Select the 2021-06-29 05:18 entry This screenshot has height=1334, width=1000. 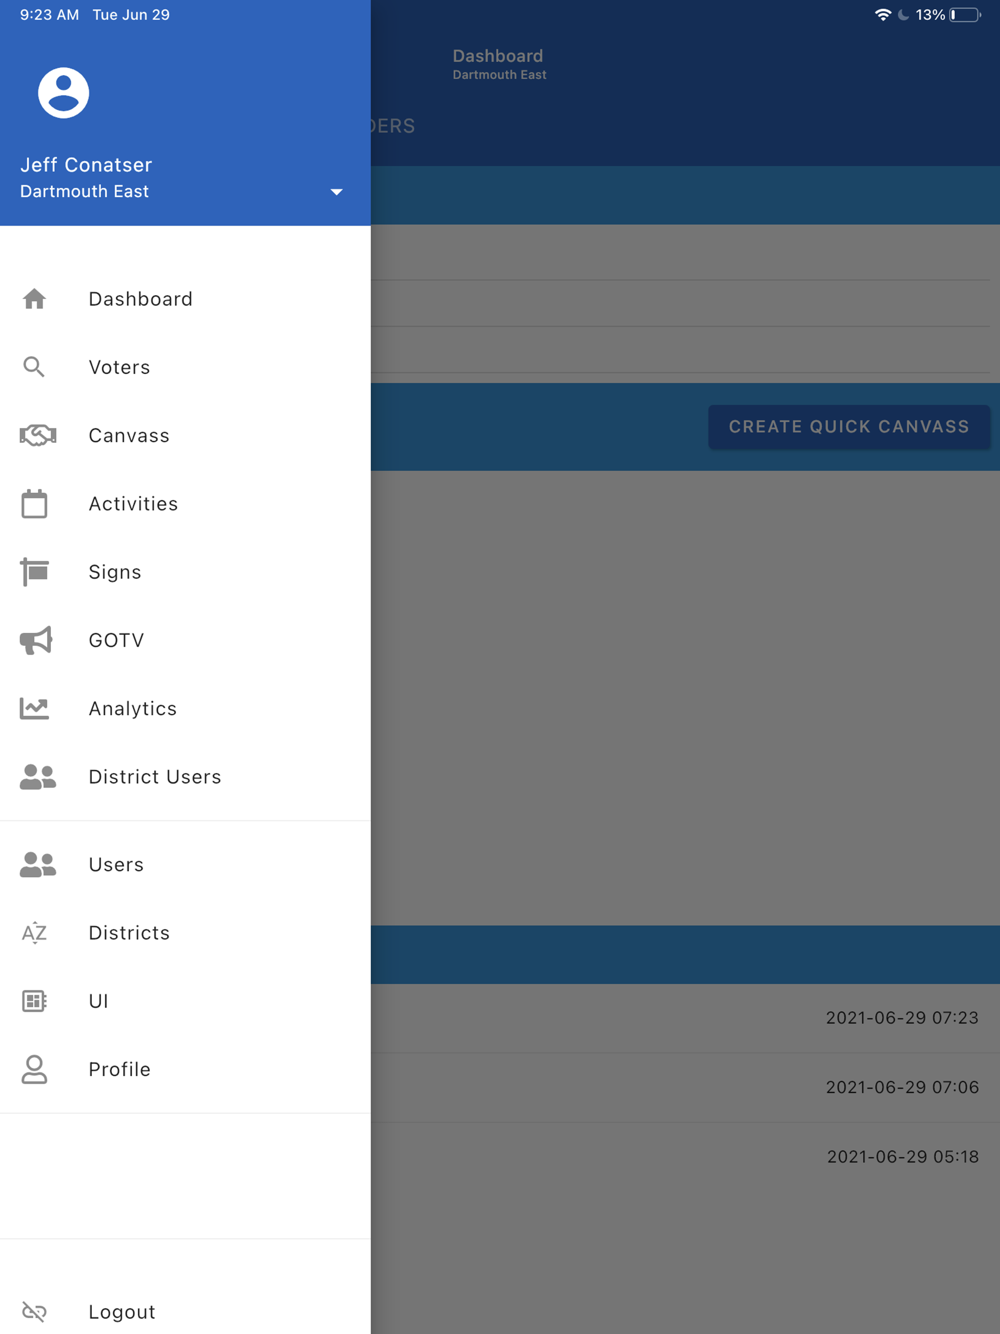point(902,1156)
